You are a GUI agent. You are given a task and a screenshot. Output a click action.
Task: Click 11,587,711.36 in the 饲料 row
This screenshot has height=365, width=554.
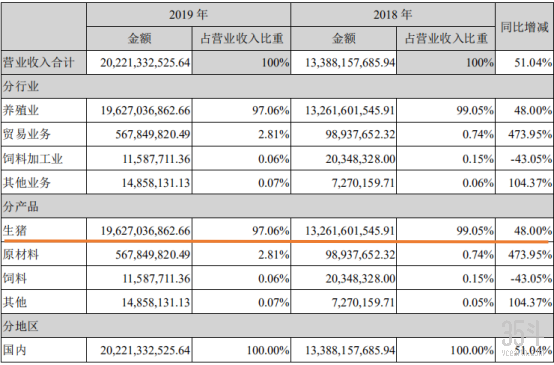click(x=156, y=279)
